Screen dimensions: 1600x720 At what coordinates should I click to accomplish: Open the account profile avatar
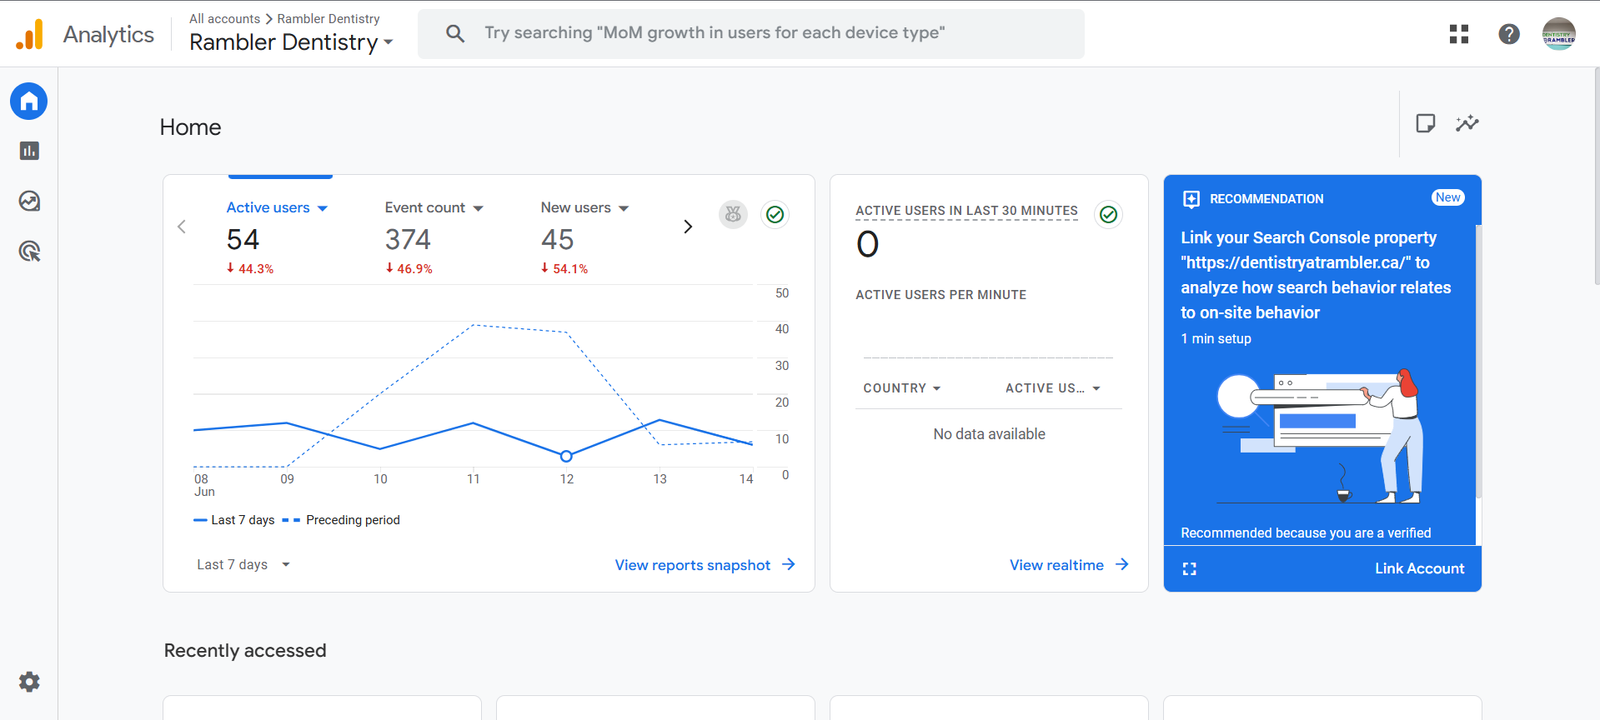(x=1559, y=34)
